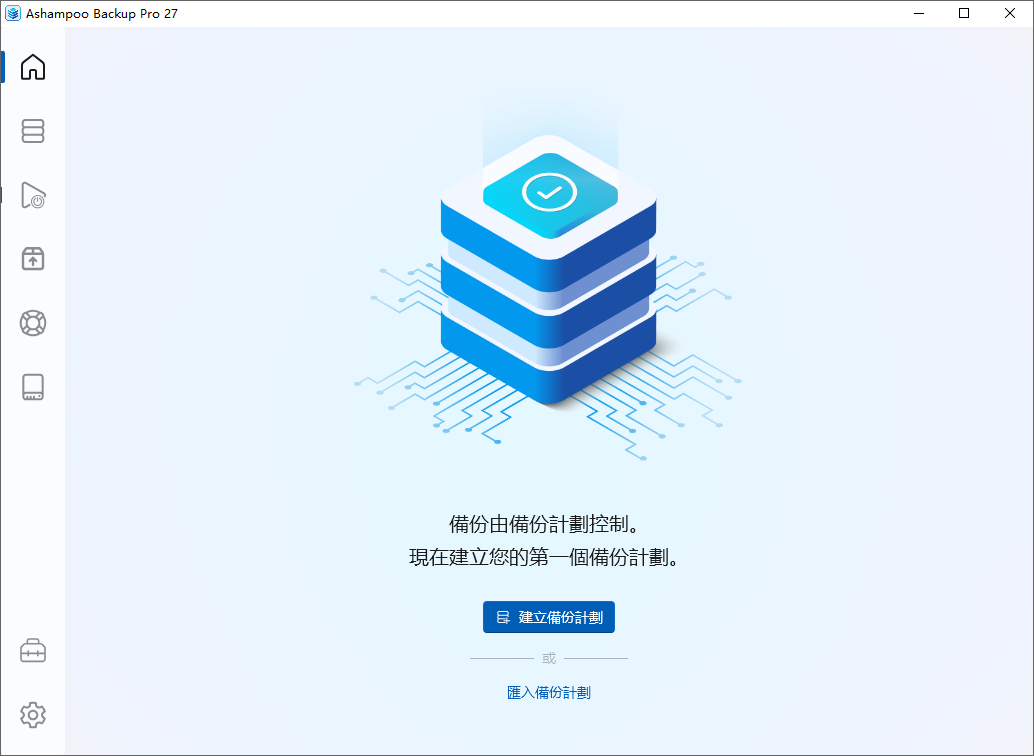Open the archive upload box icon
This screenshot has width=1034, height=756.
pyautogui.click(x=33, y=259)
